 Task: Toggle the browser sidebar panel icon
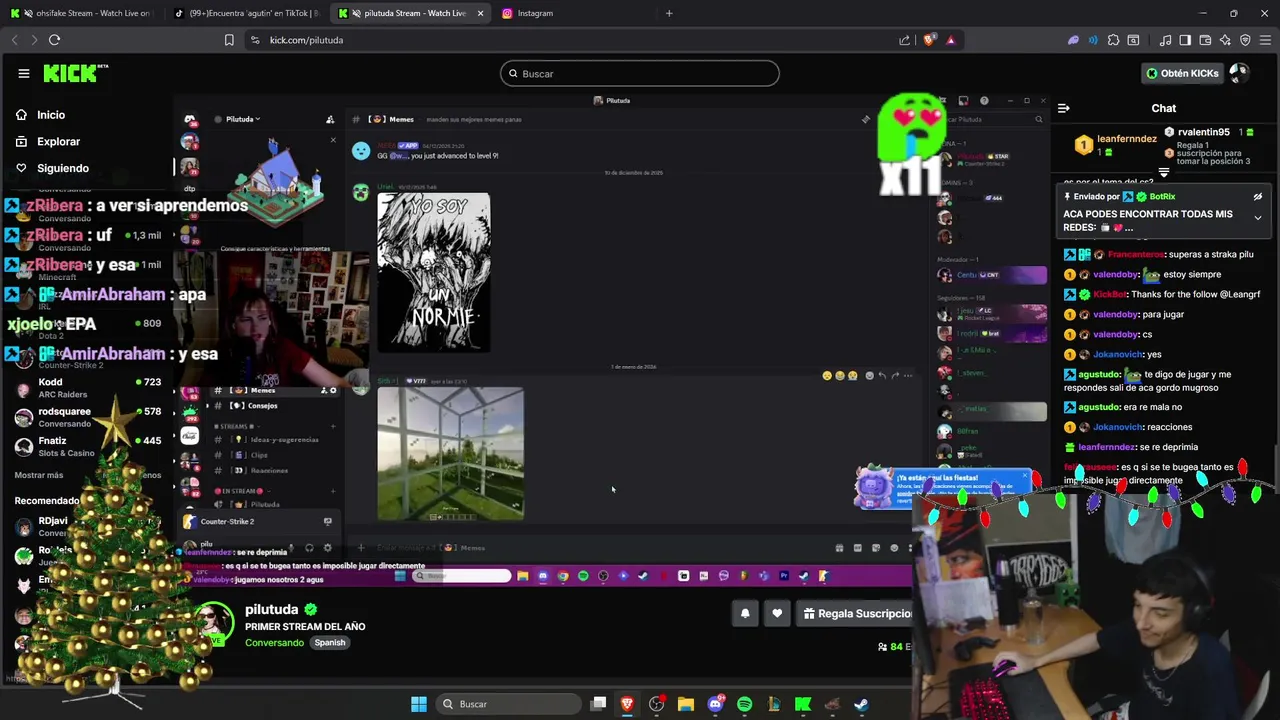pyautogui.click(x=1185, y=40)
